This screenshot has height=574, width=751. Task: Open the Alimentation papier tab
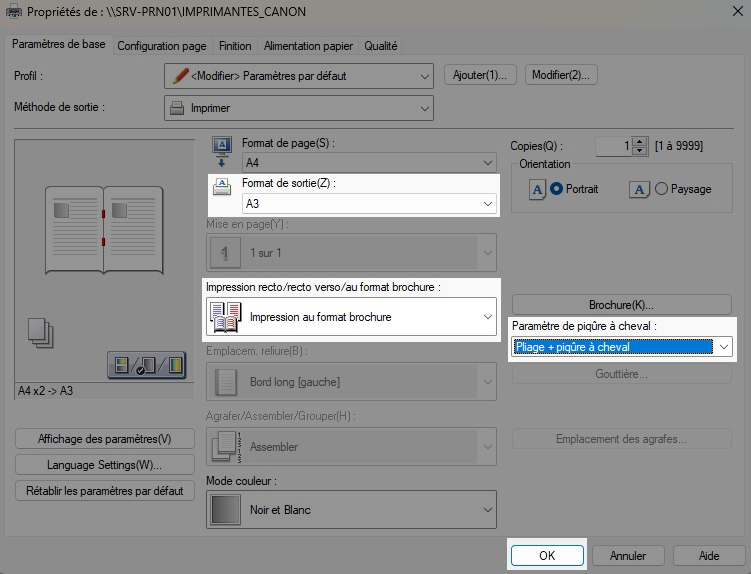310,46
